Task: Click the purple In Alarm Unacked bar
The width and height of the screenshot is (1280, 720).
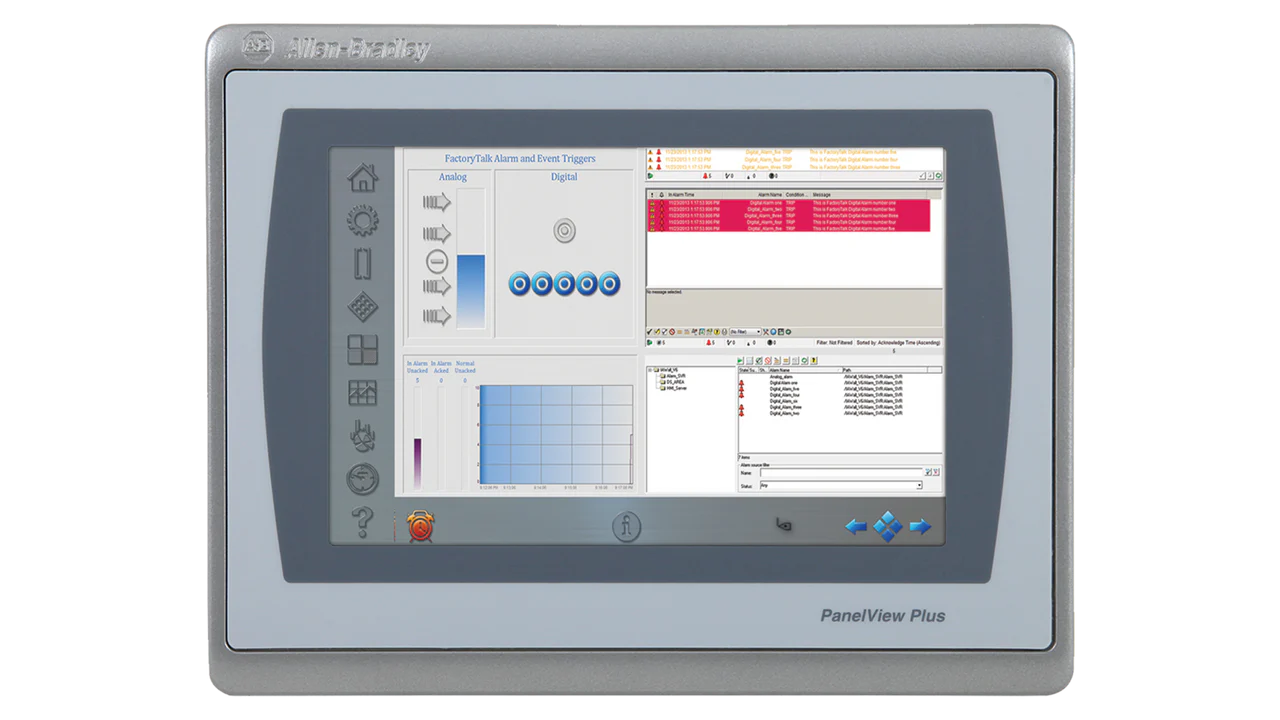Action: 417,463
